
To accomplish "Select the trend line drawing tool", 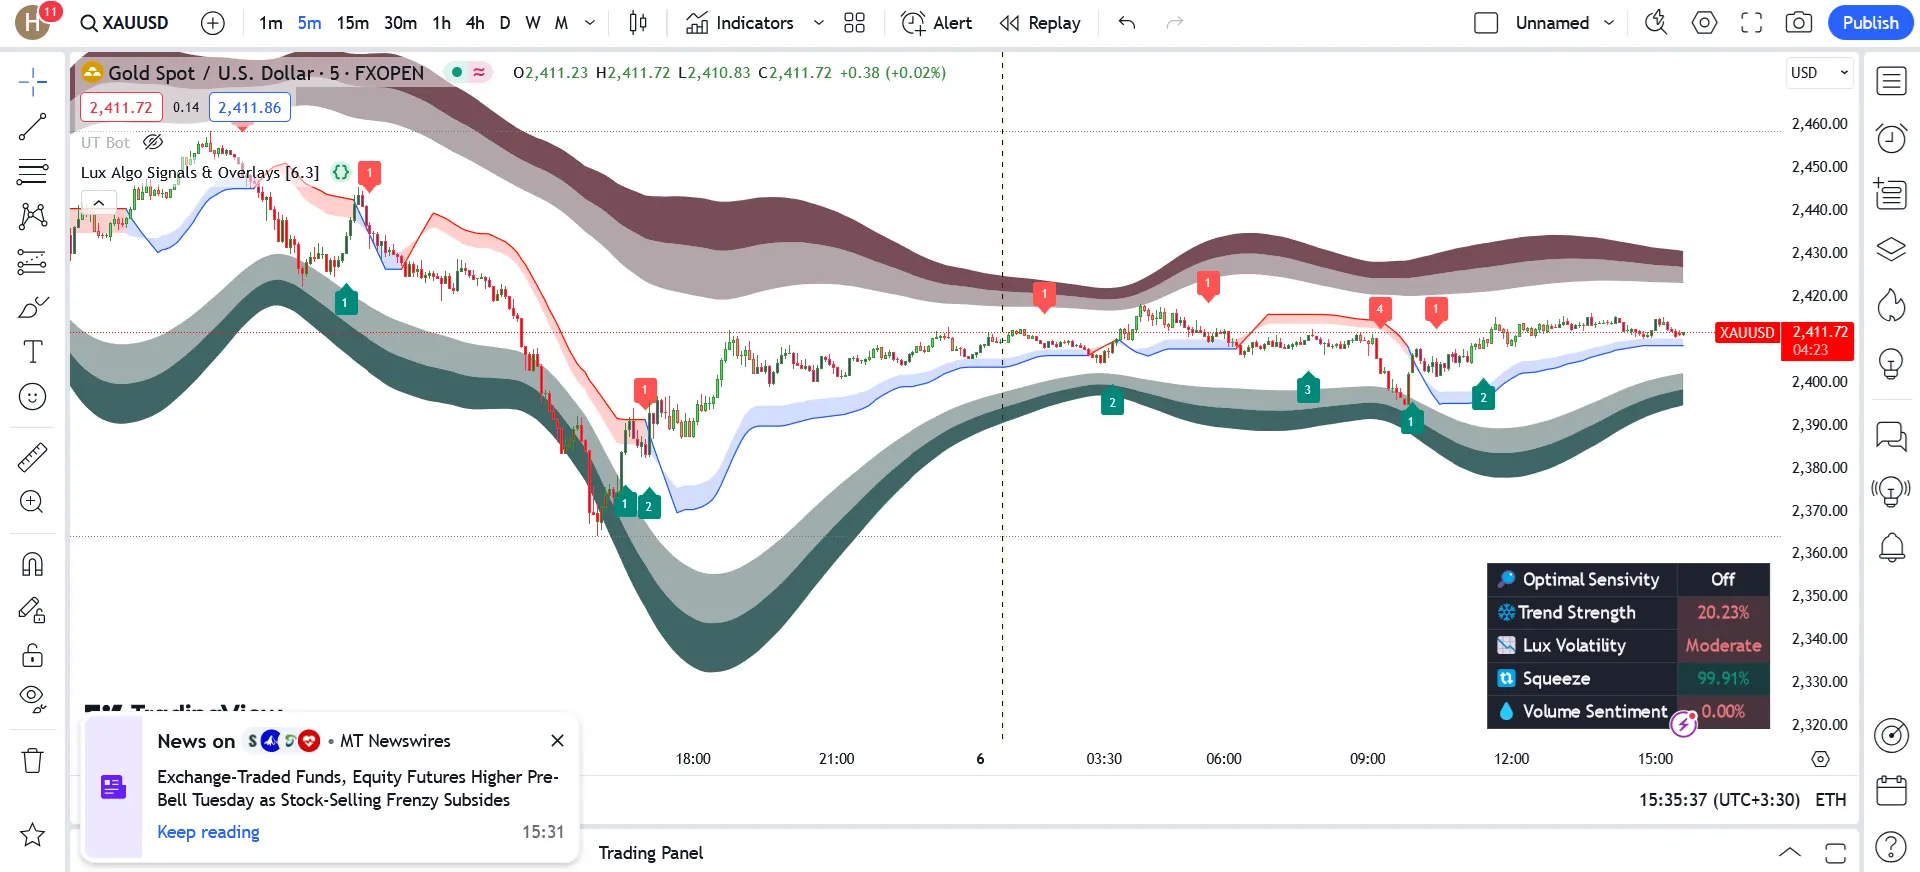I will tap(32, 127).
